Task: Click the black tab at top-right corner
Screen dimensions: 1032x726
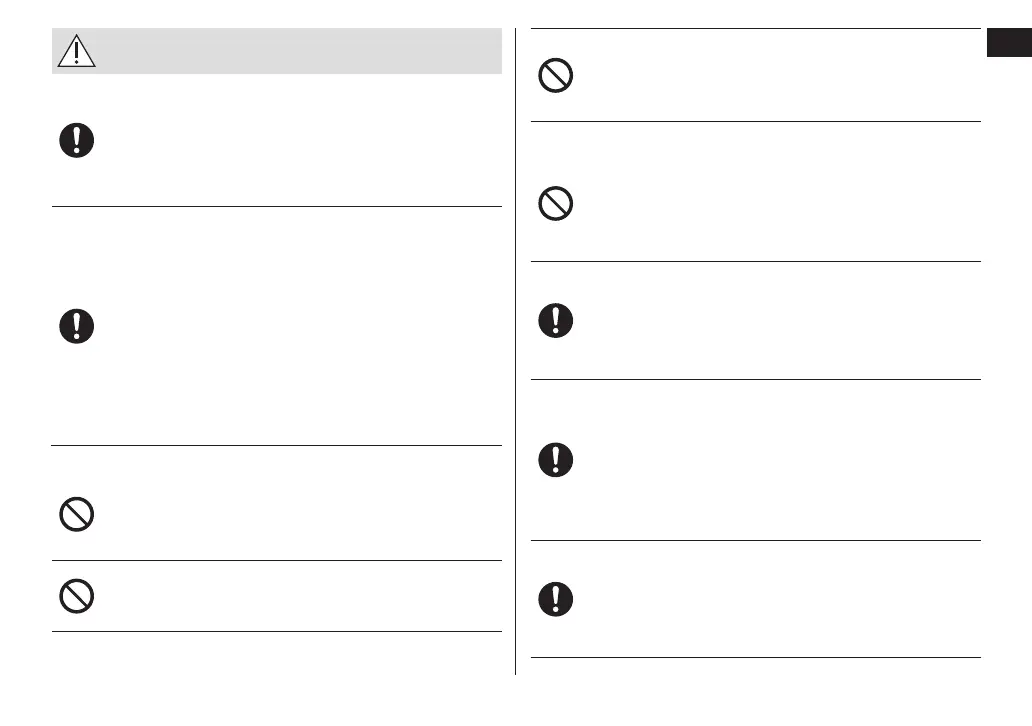Action: click(1009, 45)
